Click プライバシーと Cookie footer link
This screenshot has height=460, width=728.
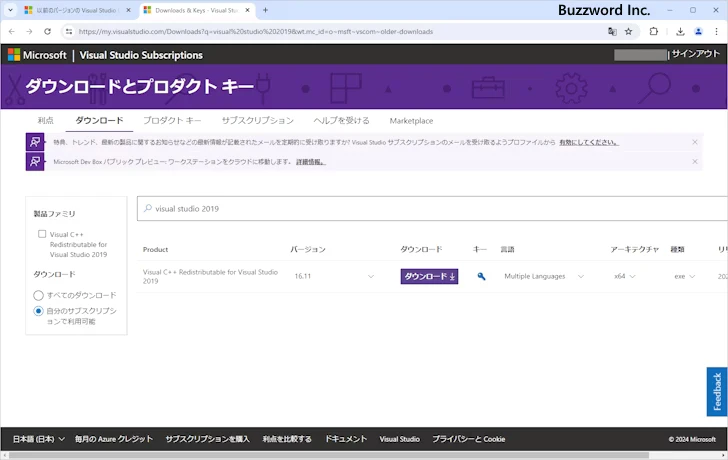pos(469,439)
